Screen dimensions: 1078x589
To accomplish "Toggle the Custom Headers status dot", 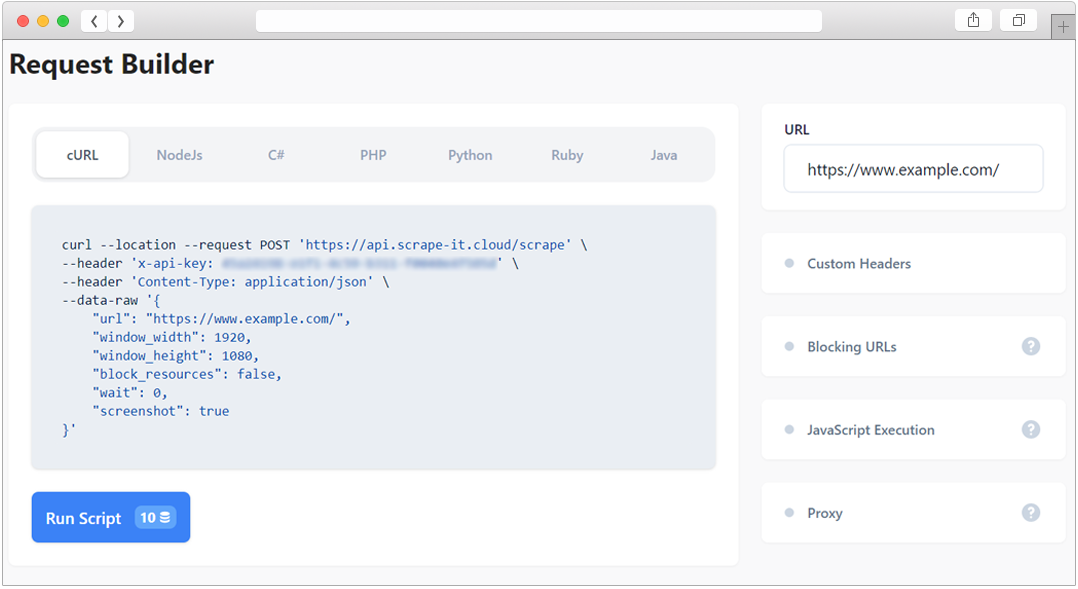I will [789, 263].
